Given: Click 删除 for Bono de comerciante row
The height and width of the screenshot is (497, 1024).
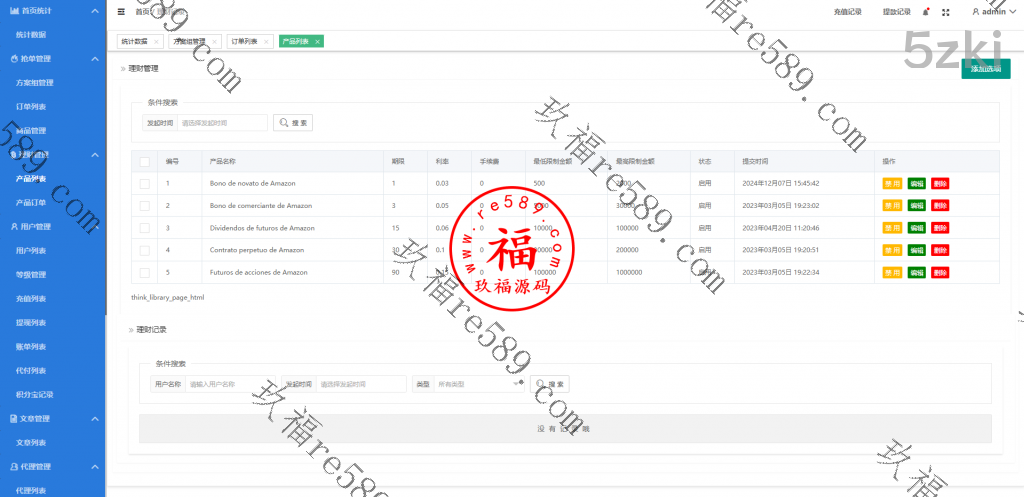Looking at the screenshot, I should click(940, 206).
